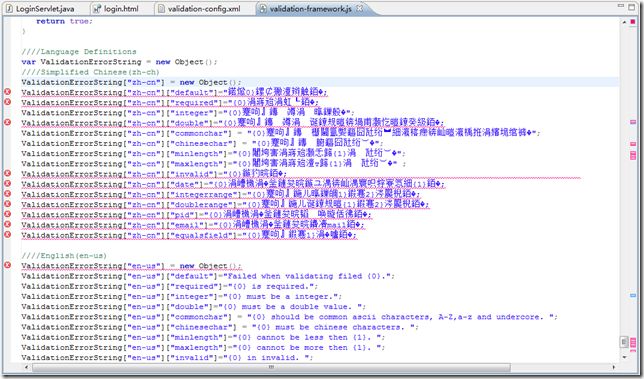Switch to the login.html tab
The image size is (644, 379).
[121, 9]
